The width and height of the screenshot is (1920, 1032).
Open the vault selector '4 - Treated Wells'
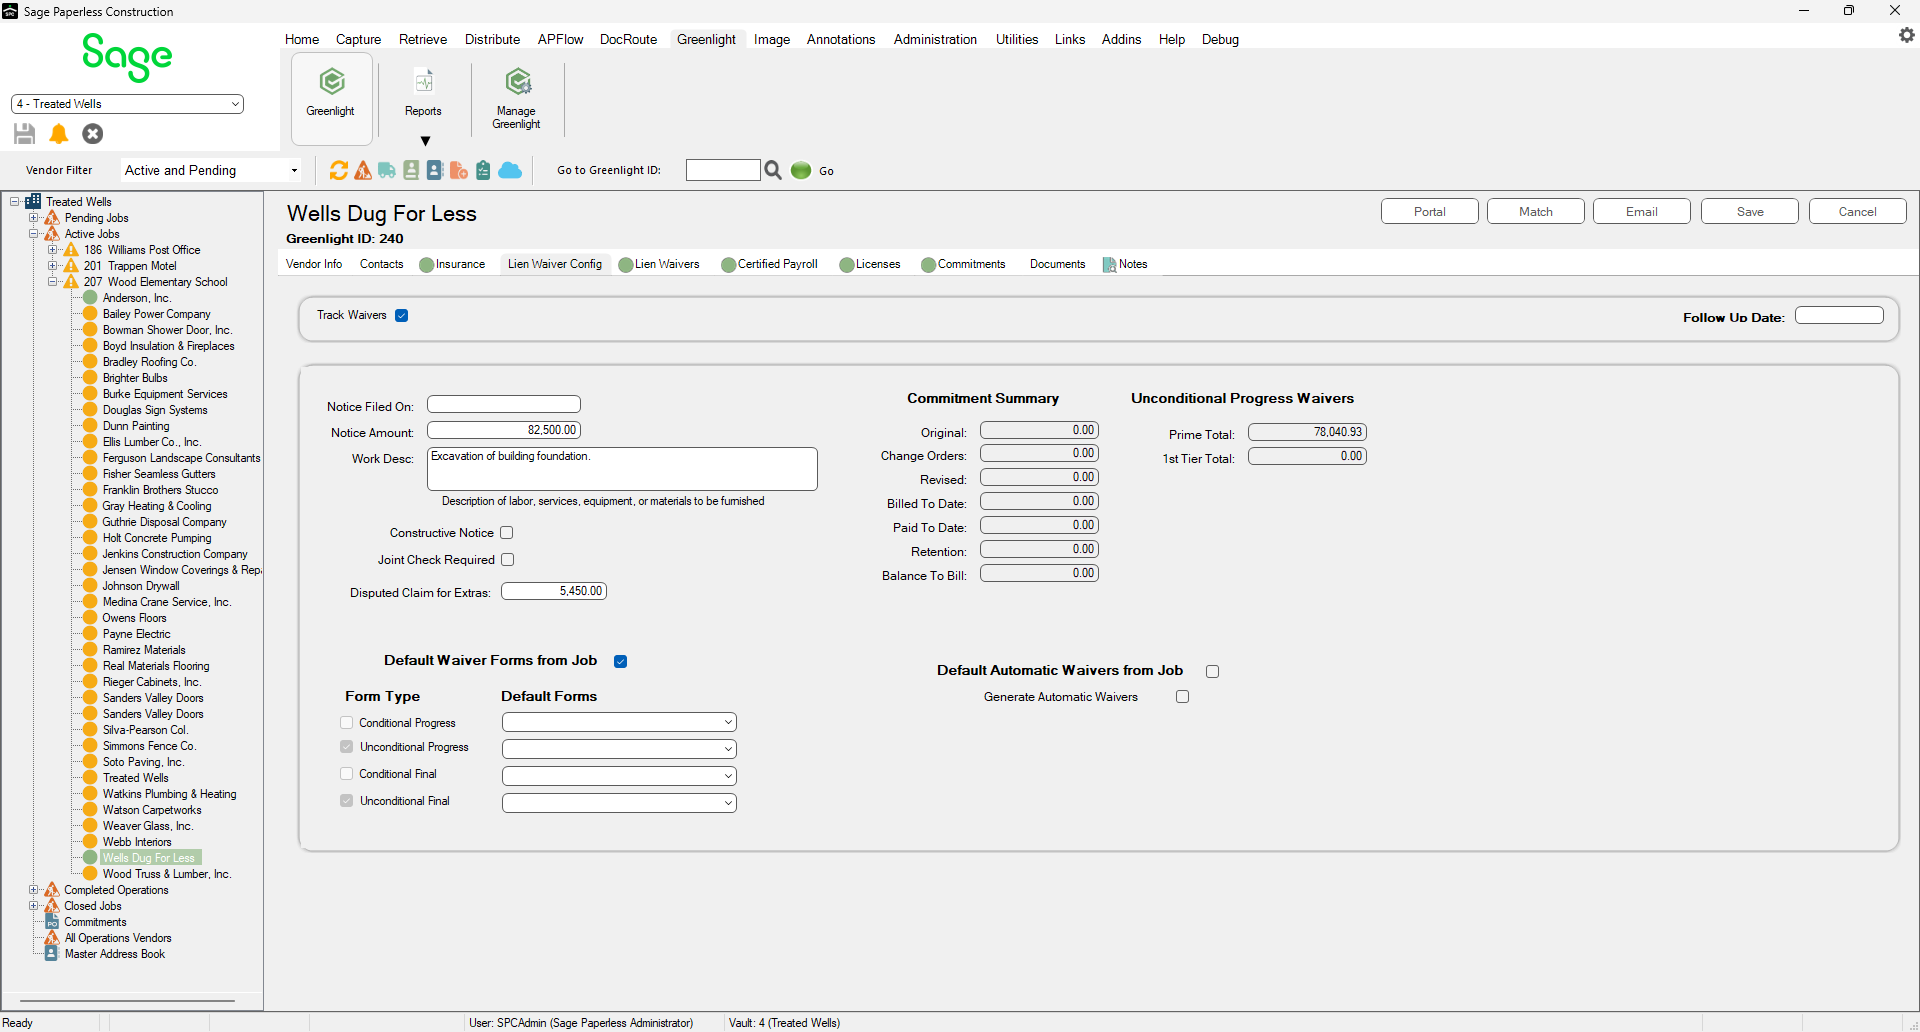(128, 104)
